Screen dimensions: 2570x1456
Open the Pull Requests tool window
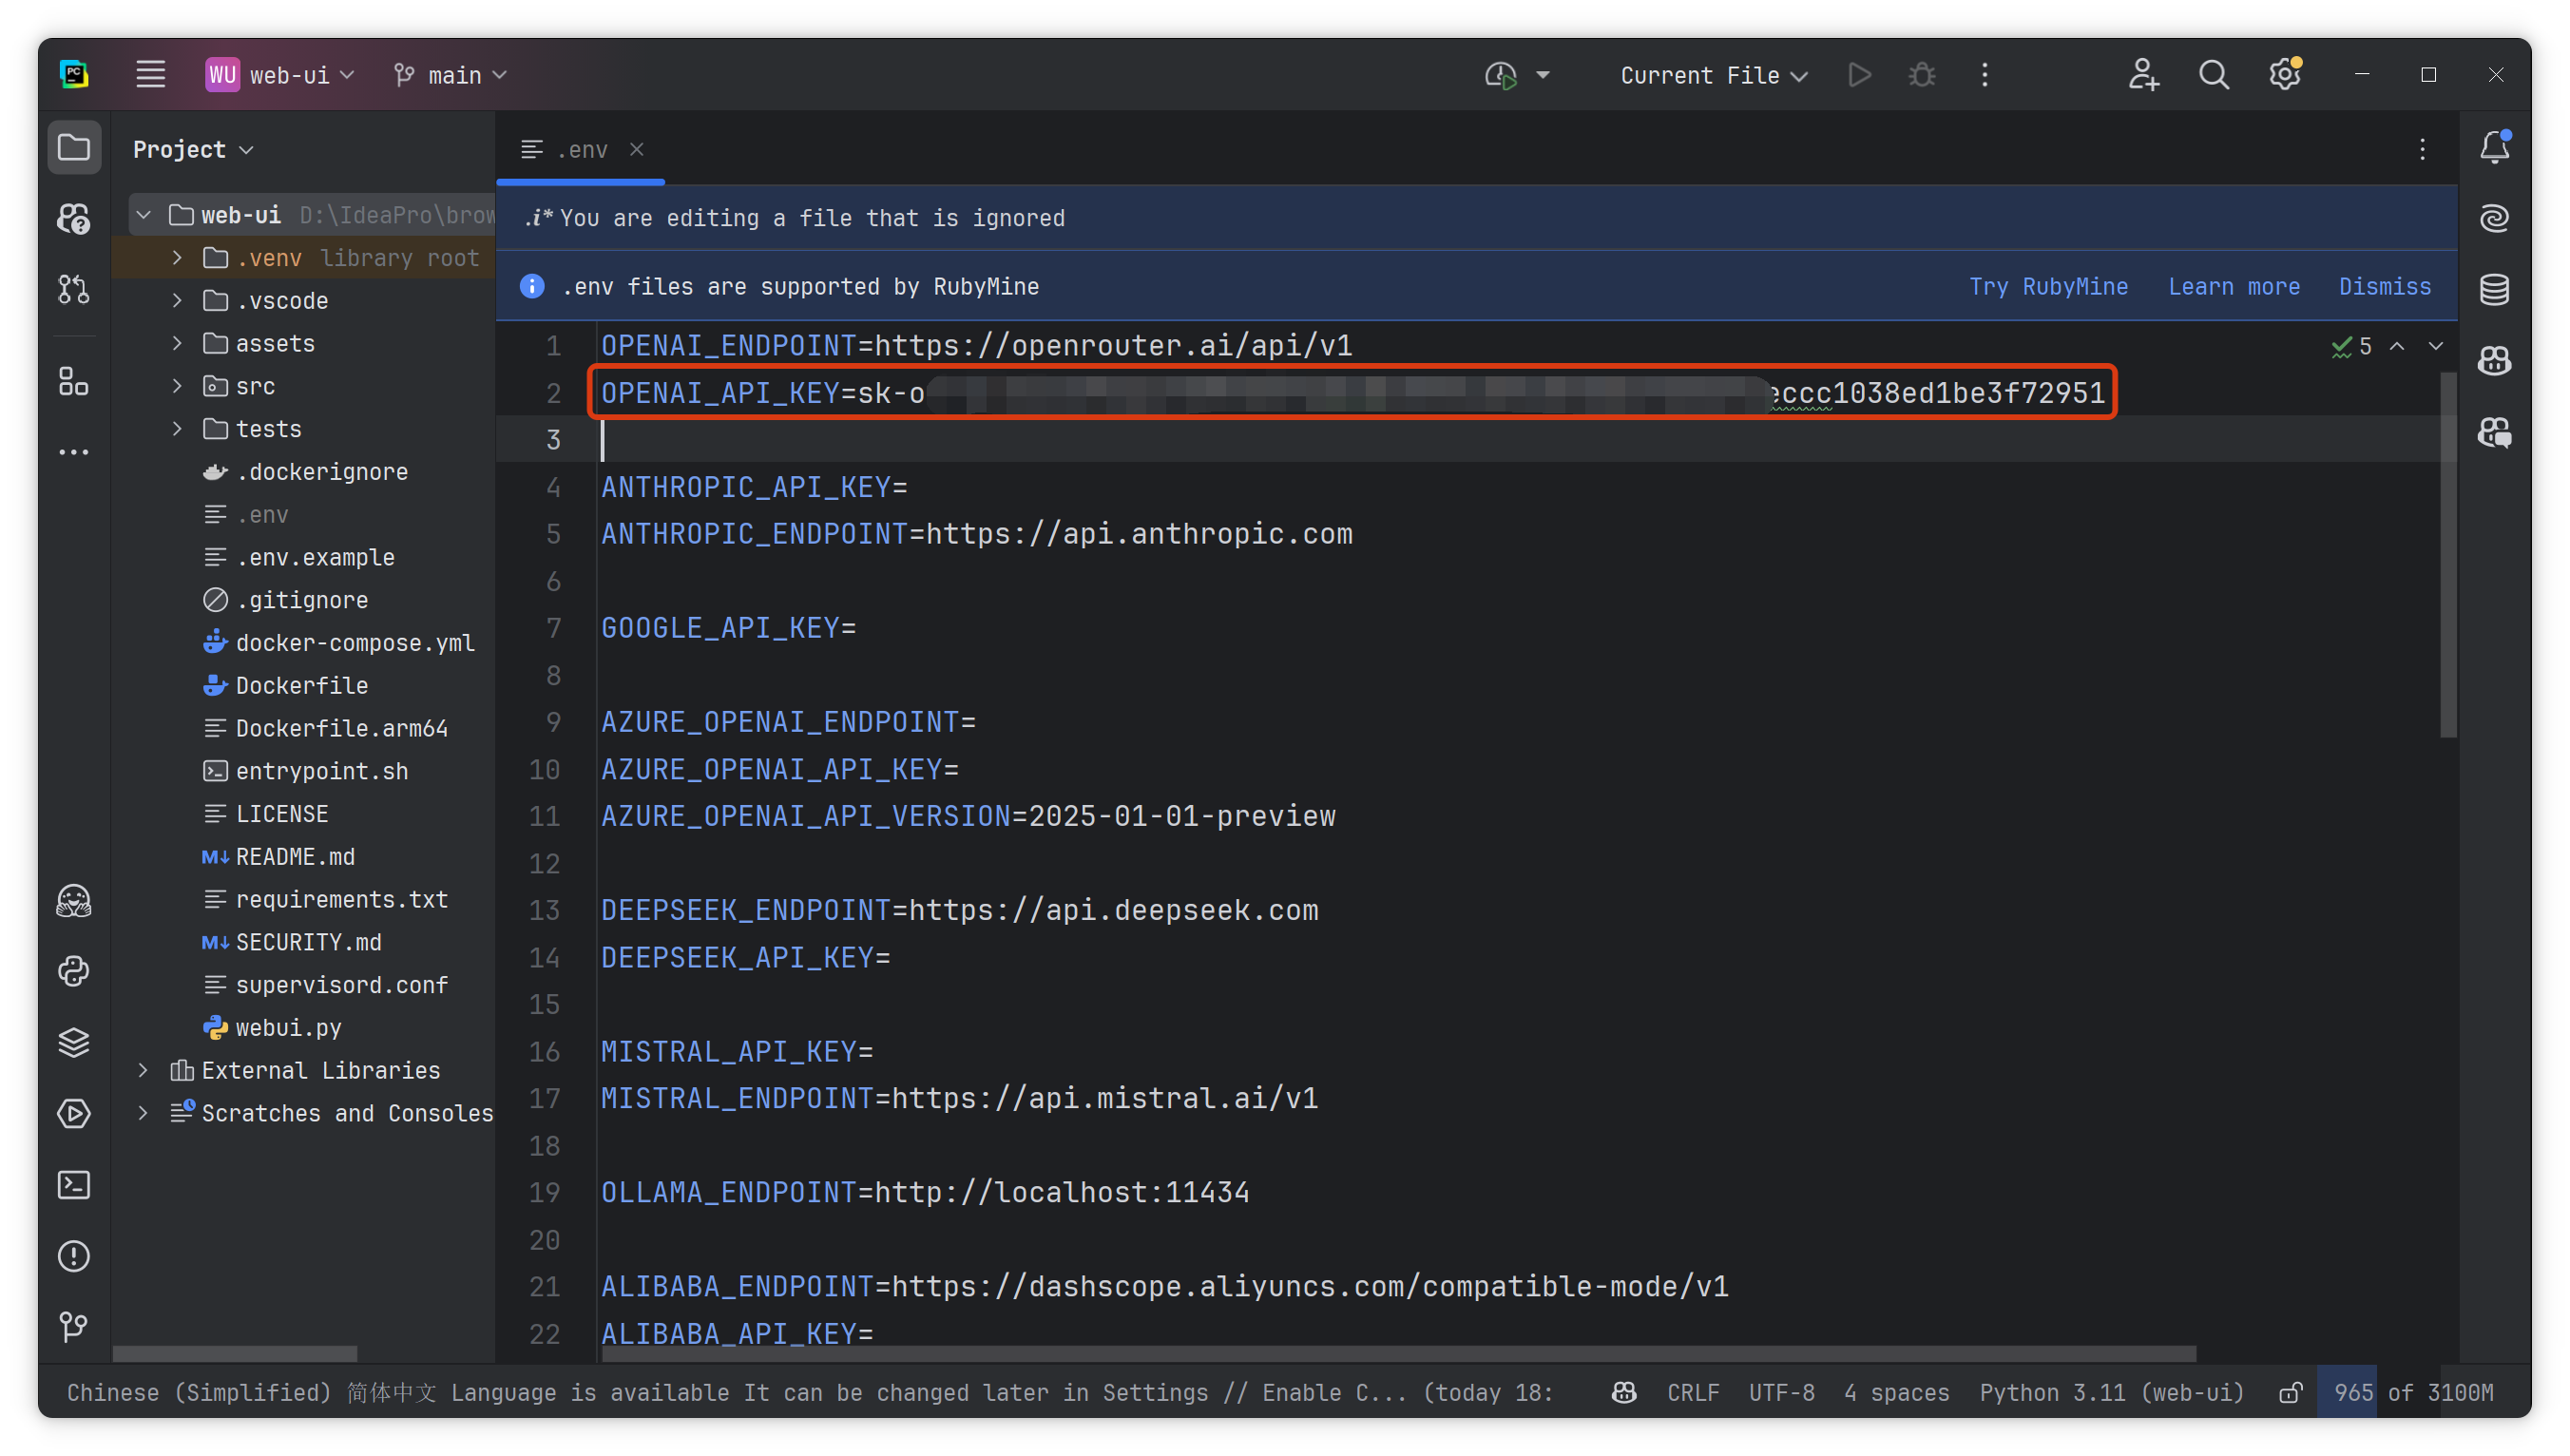pyautogui.click(x=74, y=290)
